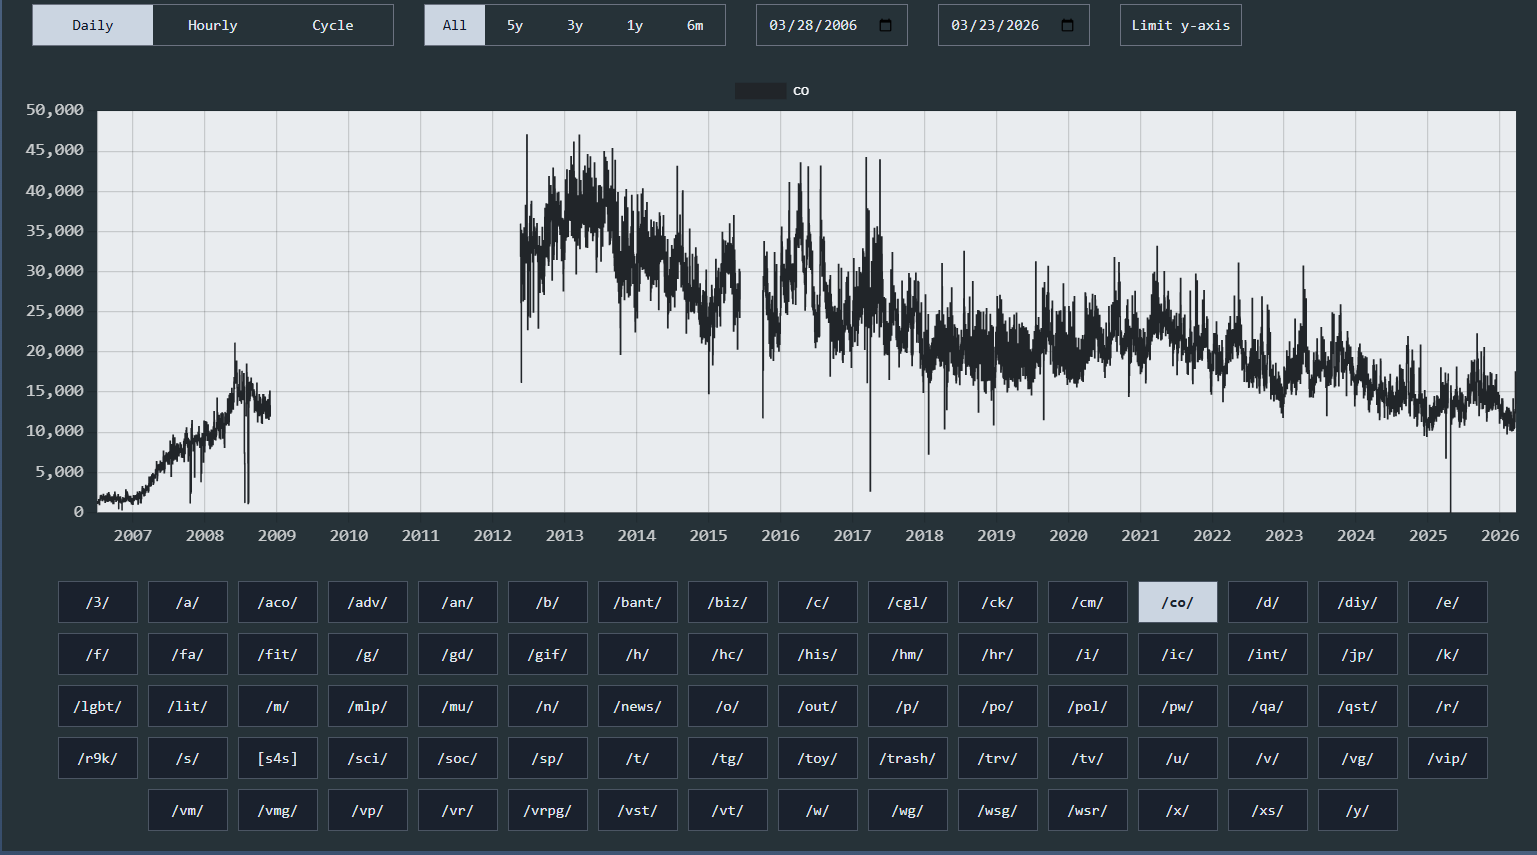Select the 5y time range
This screenshot has height=855, width=1537.
[x=515, y=25]
